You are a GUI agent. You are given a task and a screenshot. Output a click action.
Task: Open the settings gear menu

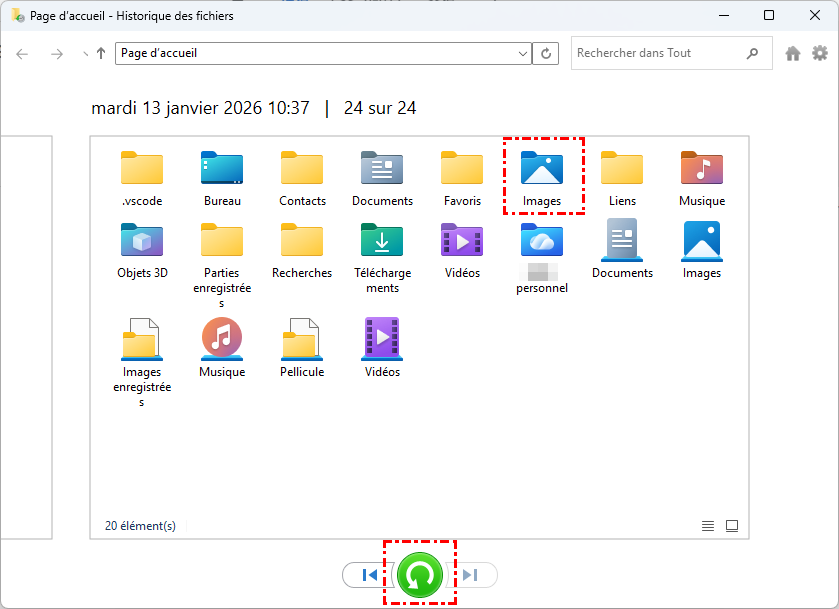pyautogui.click(x=820, y=54)
